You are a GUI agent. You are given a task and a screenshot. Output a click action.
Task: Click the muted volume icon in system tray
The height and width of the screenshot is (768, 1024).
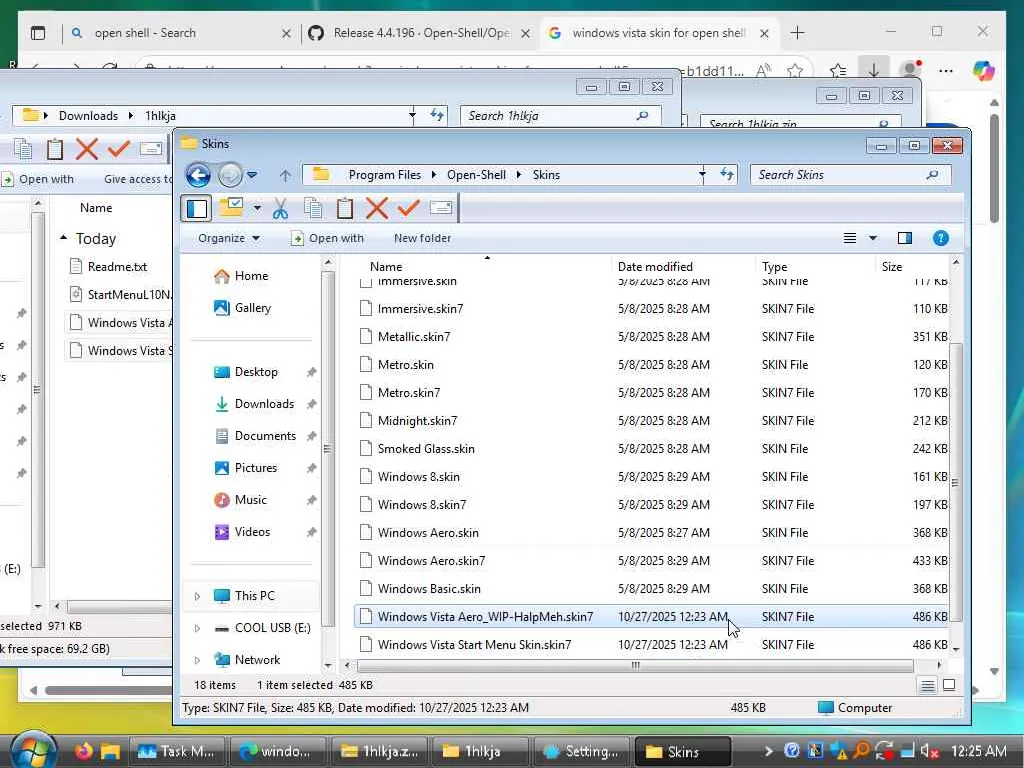pos(929,751)
